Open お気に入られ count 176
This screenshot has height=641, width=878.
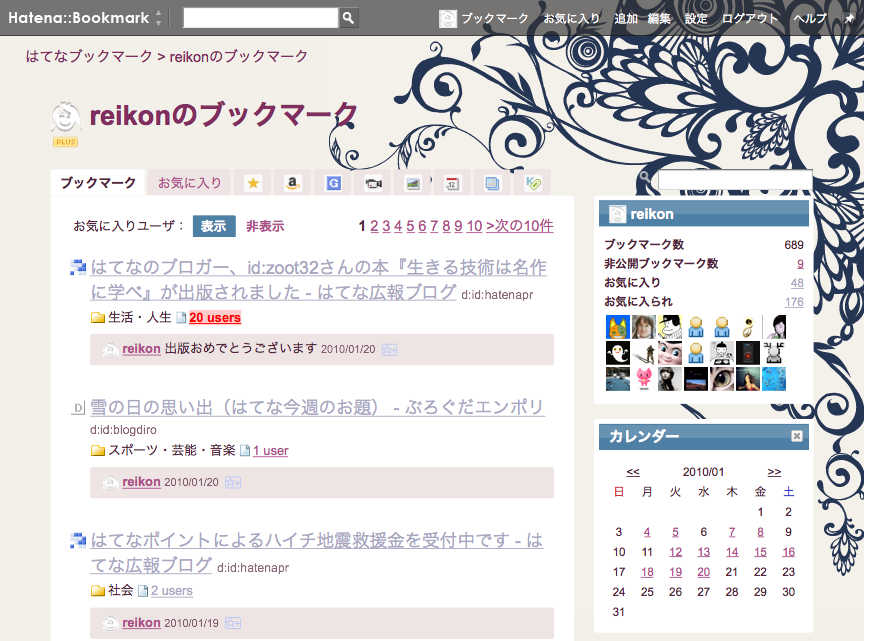pyautogui.click(x=794, y=302)
